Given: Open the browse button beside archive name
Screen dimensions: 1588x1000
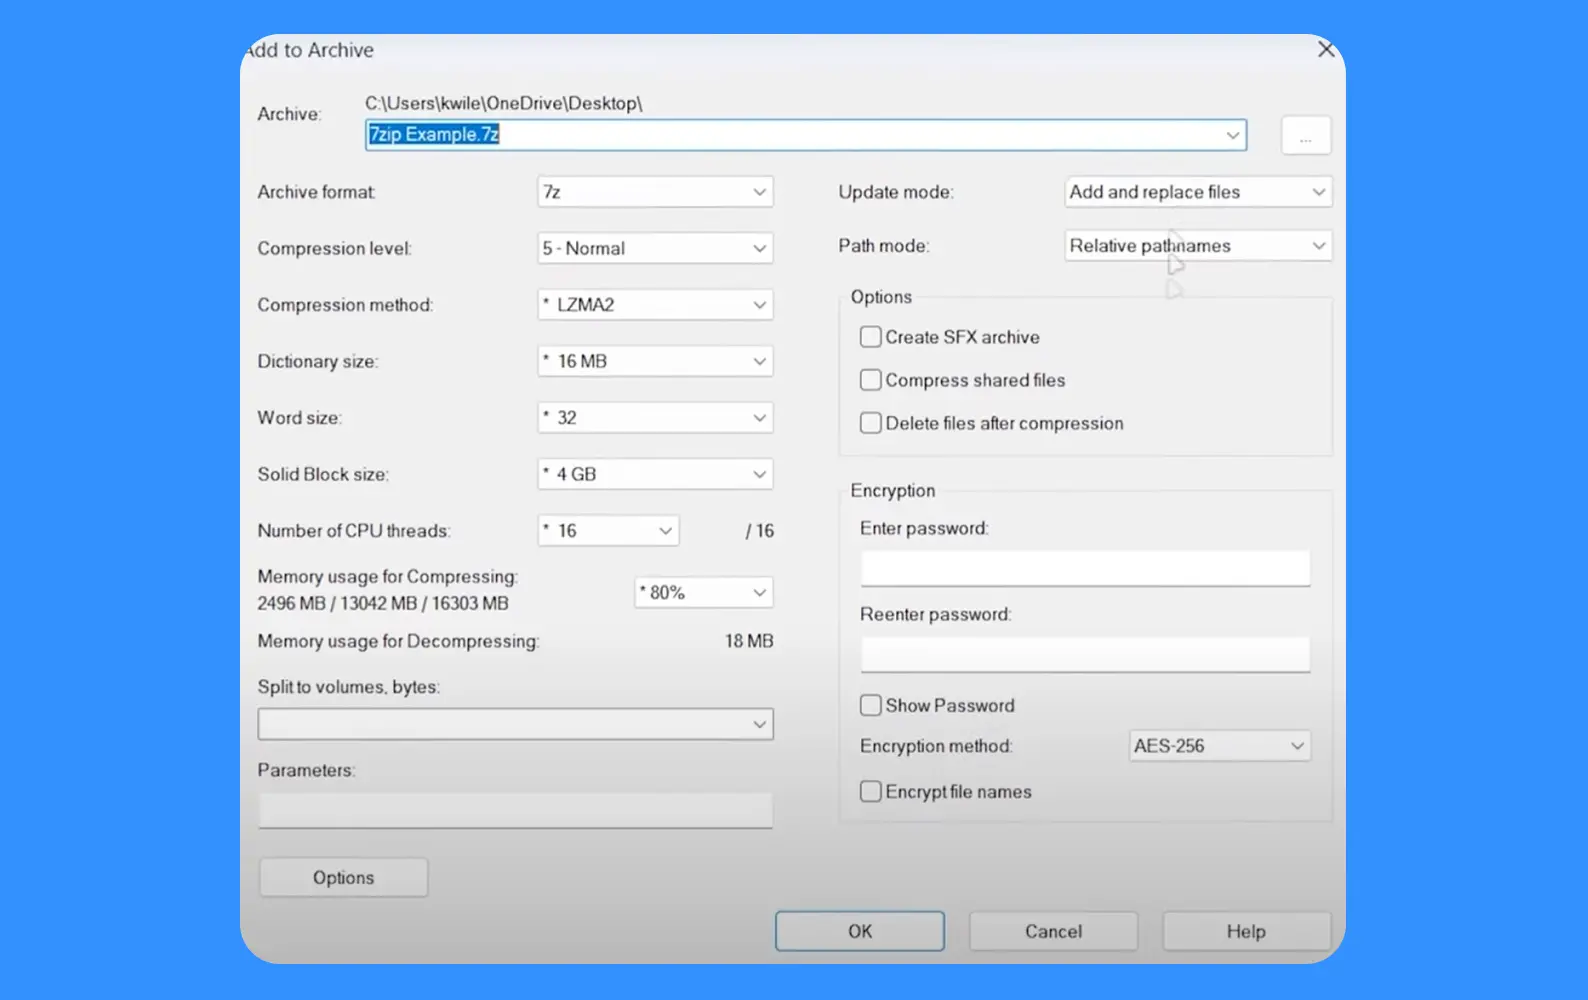Looking at the screenshot, I should click(1306, 135).
